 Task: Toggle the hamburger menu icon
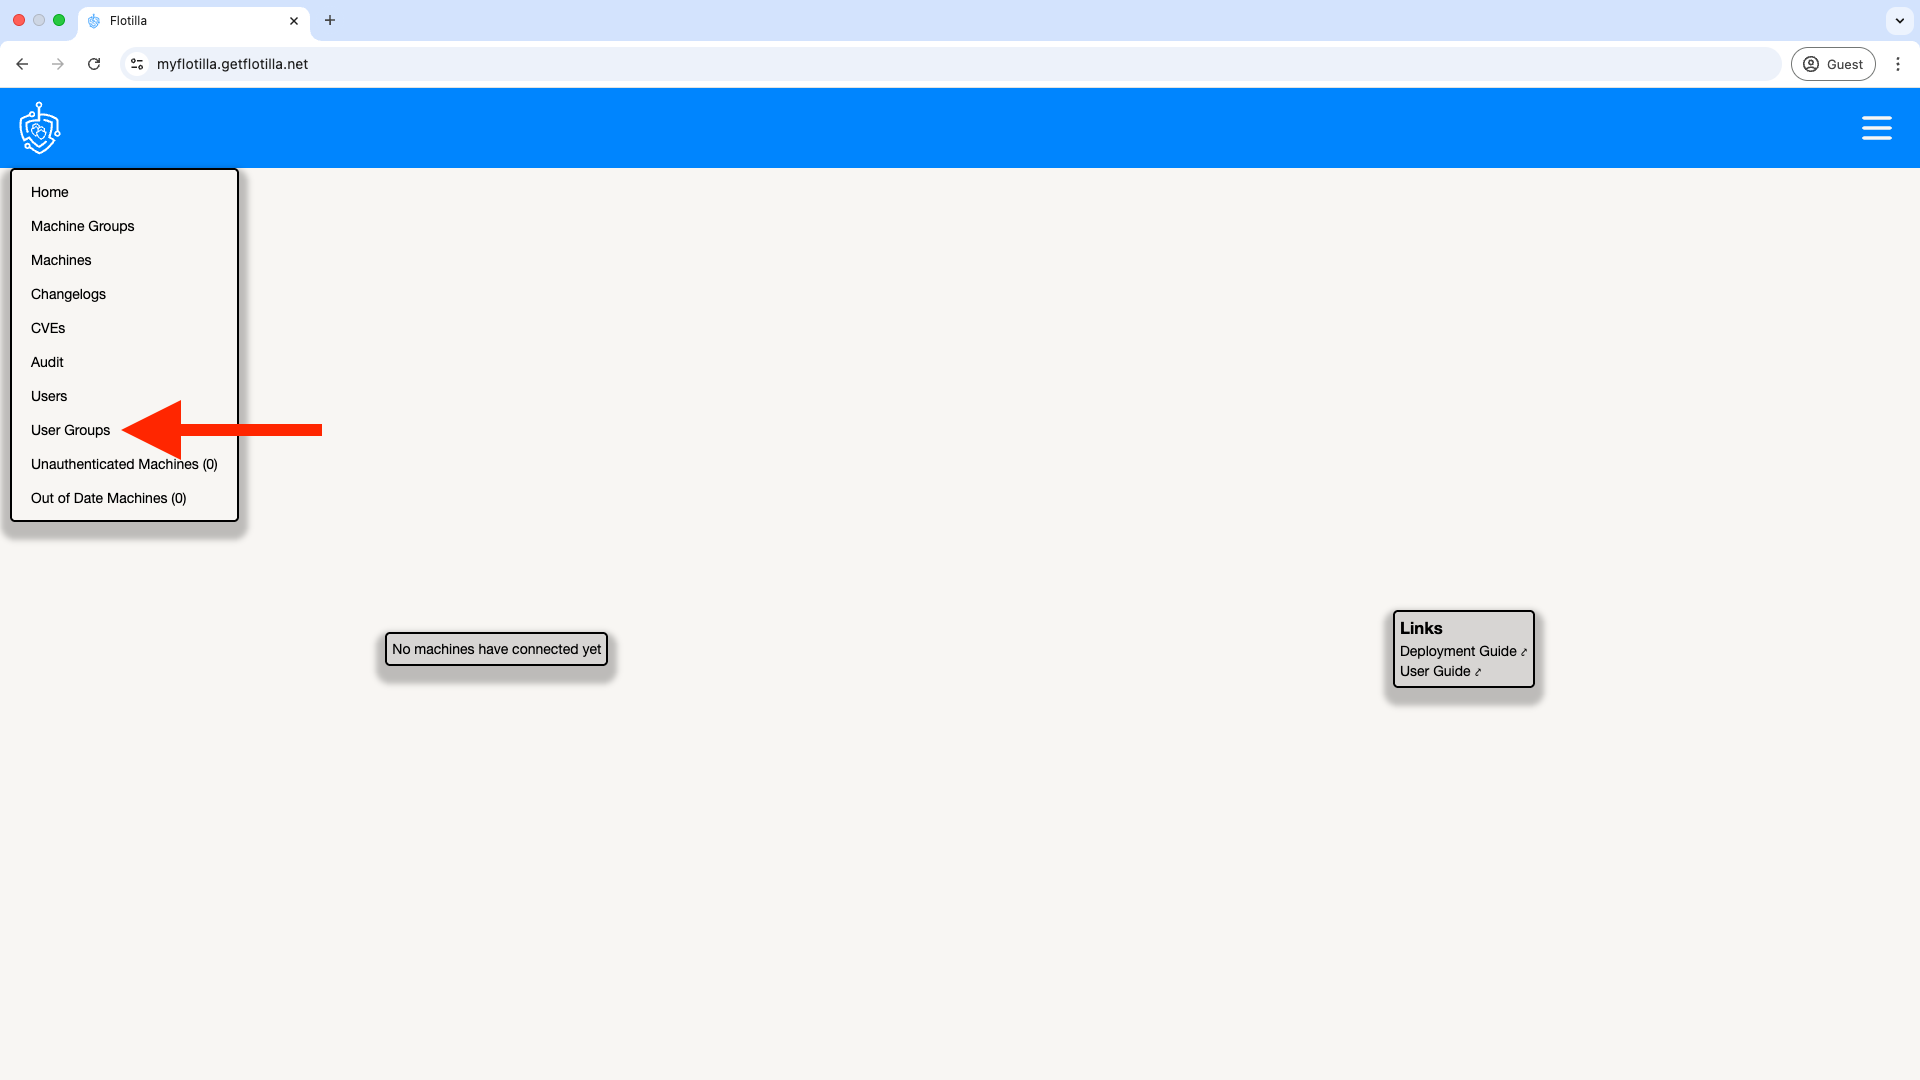click(1876, 128)
